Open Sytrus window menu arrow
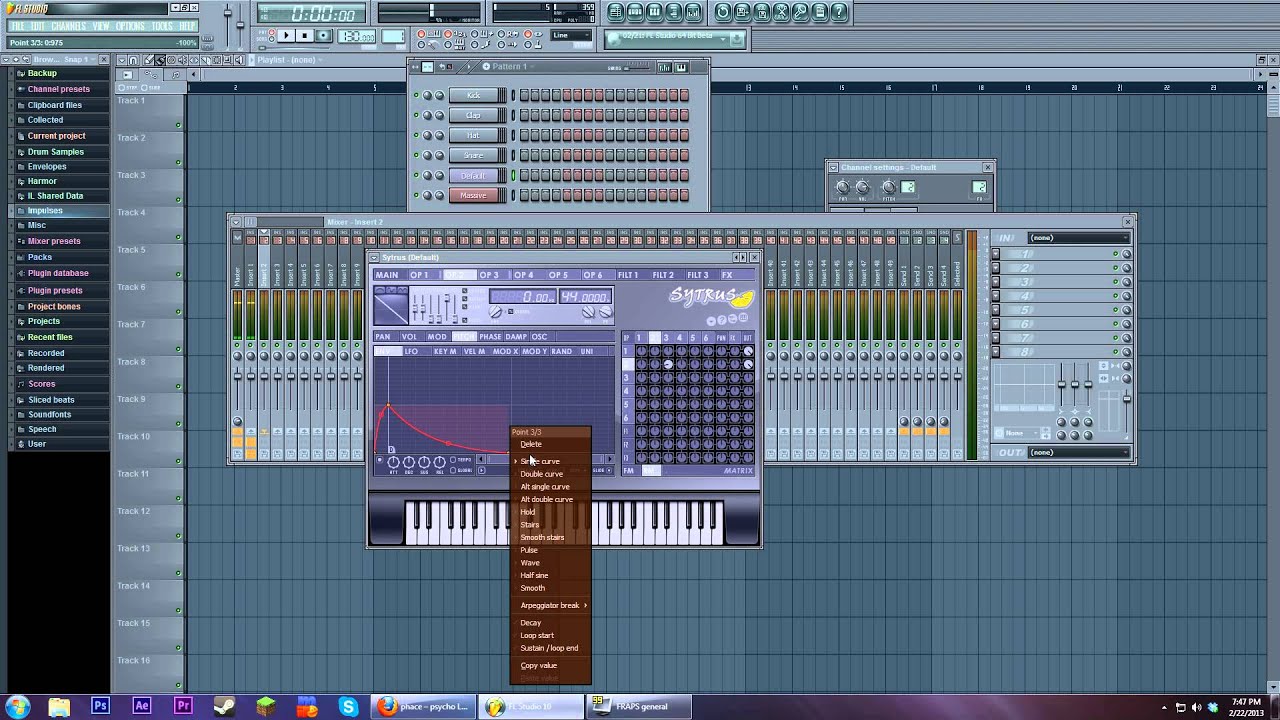 pyautogui.click(x=375, y=257)
